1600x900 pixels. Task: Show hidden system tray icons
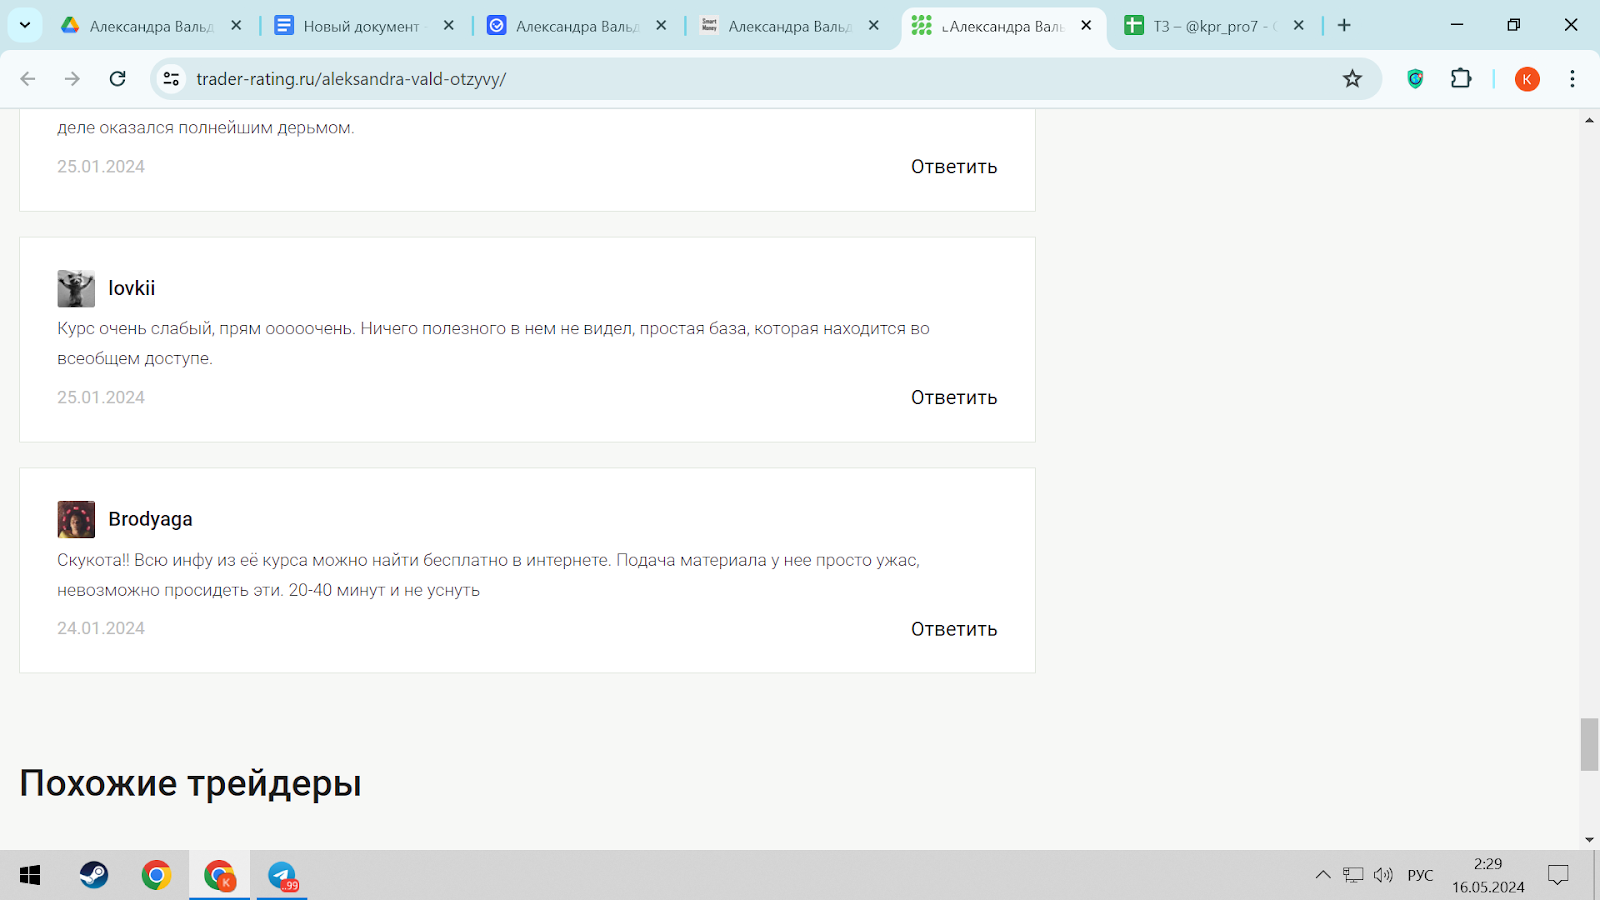click(x=1323, y=875)
